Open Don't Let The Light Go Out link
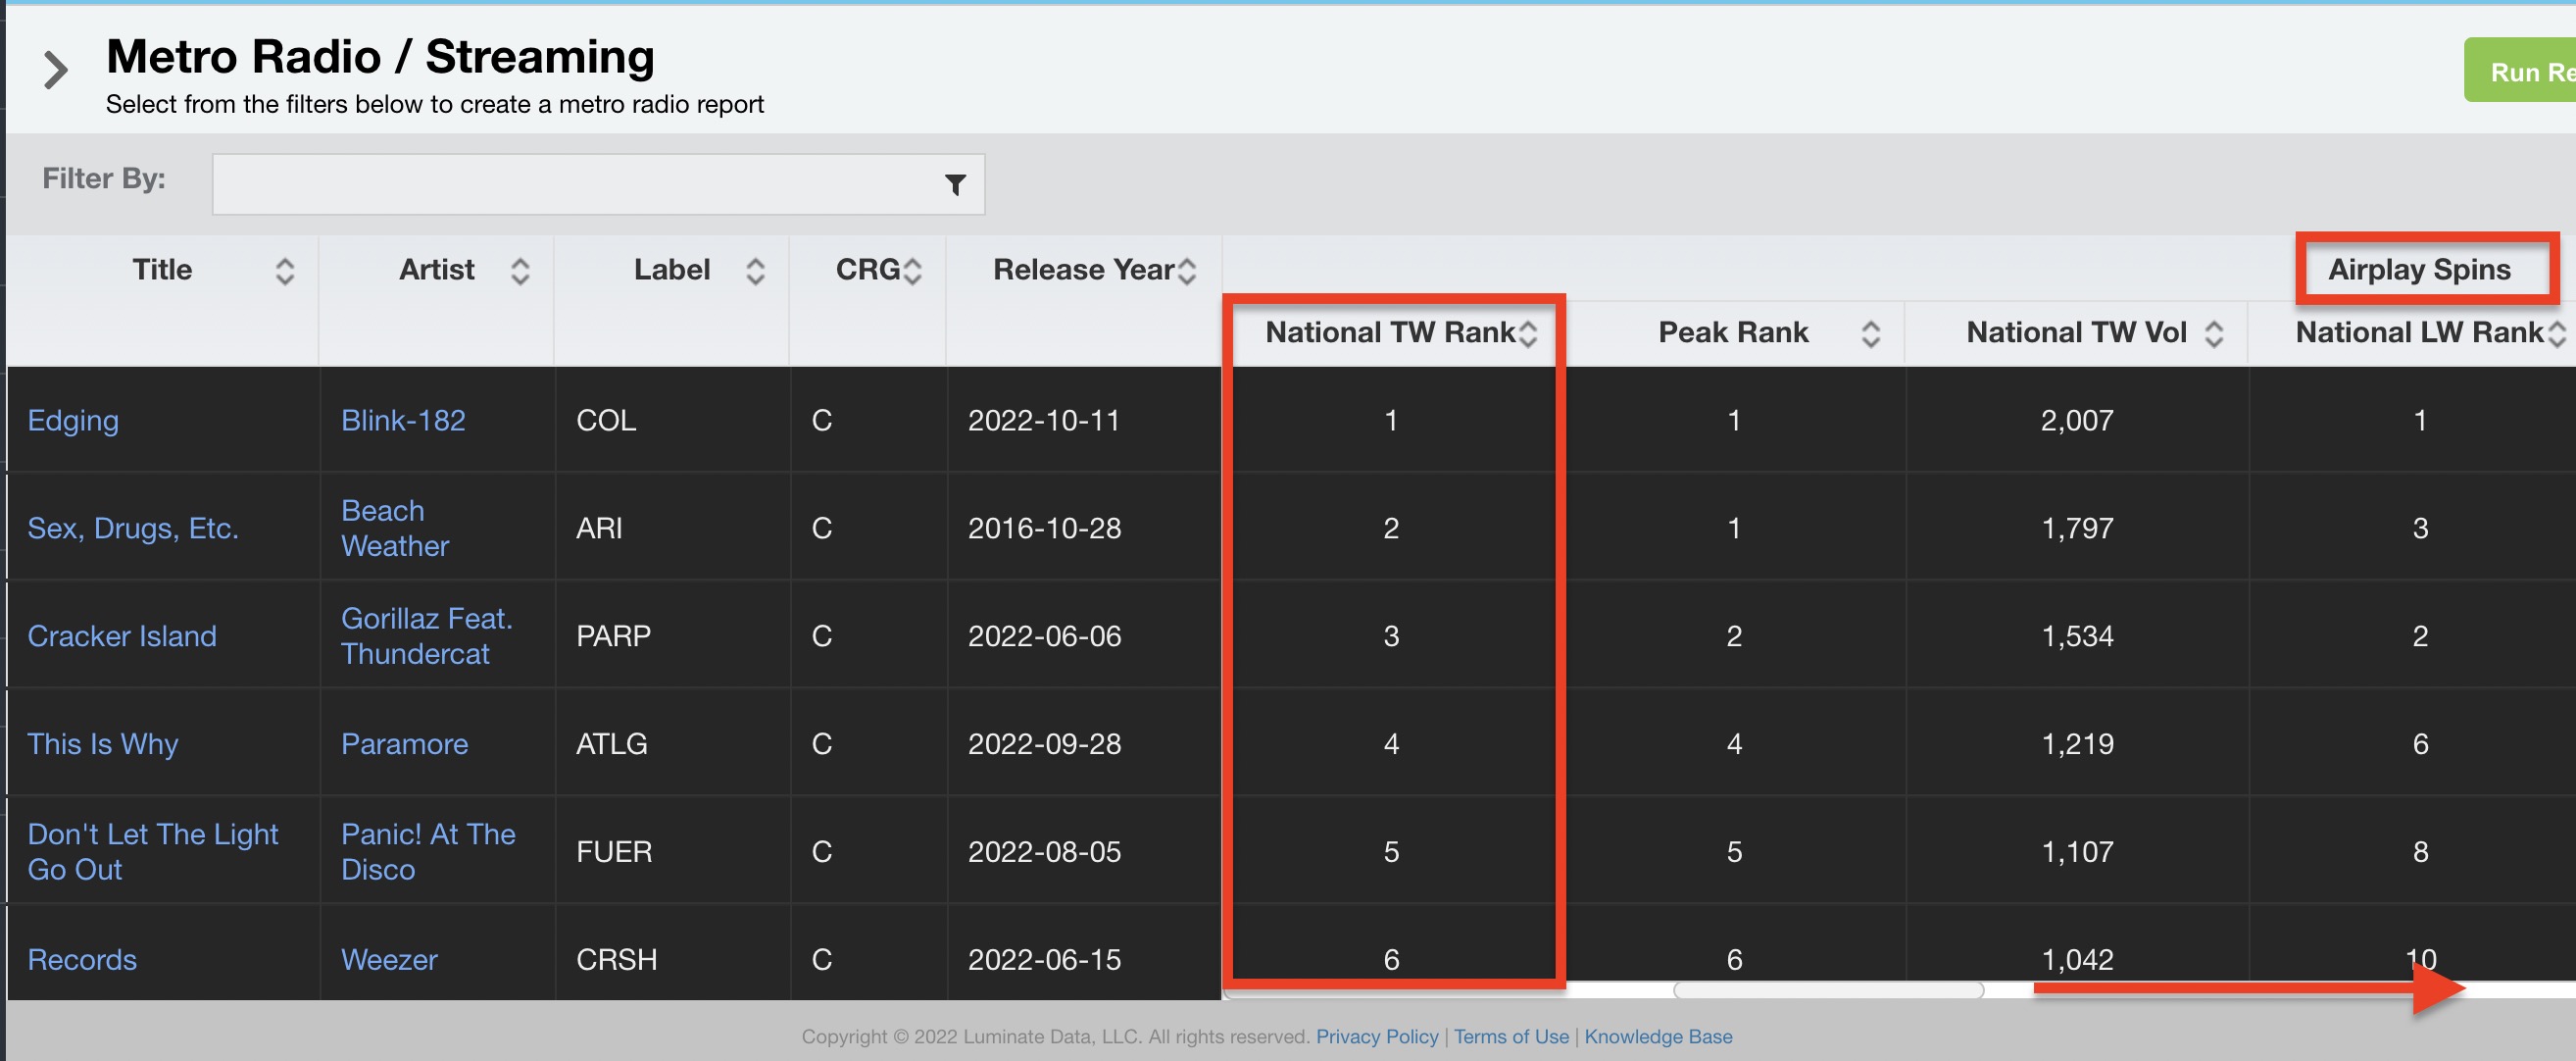Viewport: 2576px width, 1061px height. point(153,851)
